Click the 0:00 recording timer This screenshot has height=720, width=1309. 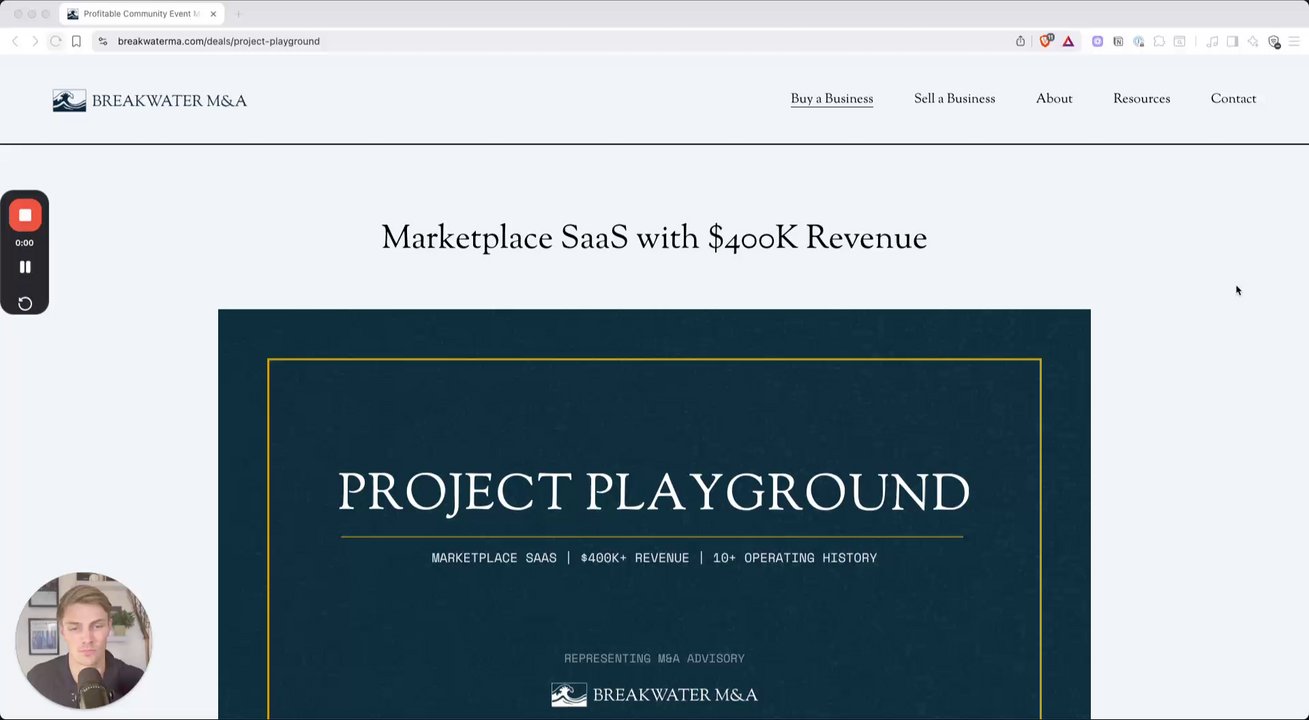click(25, 243)
